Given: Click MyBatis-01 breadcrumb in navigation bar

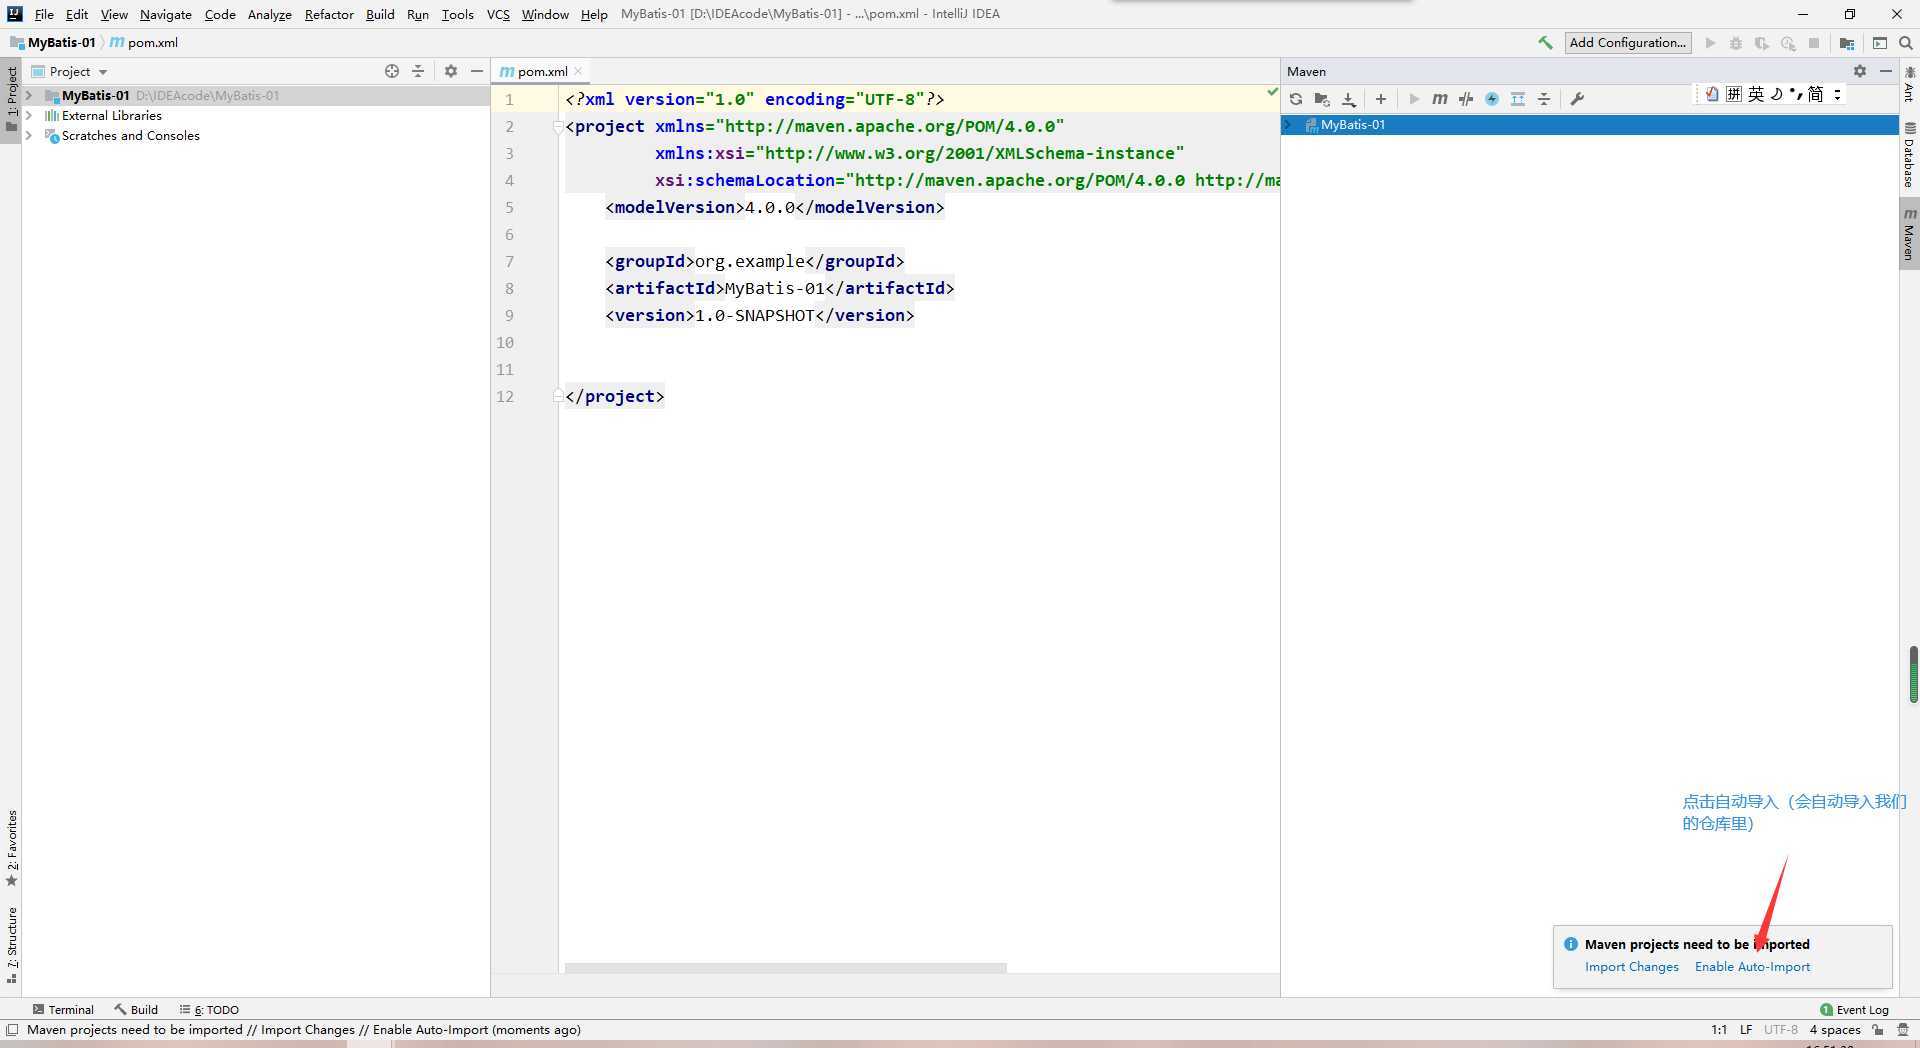Looking at the screenshot, I should [53, 43].
